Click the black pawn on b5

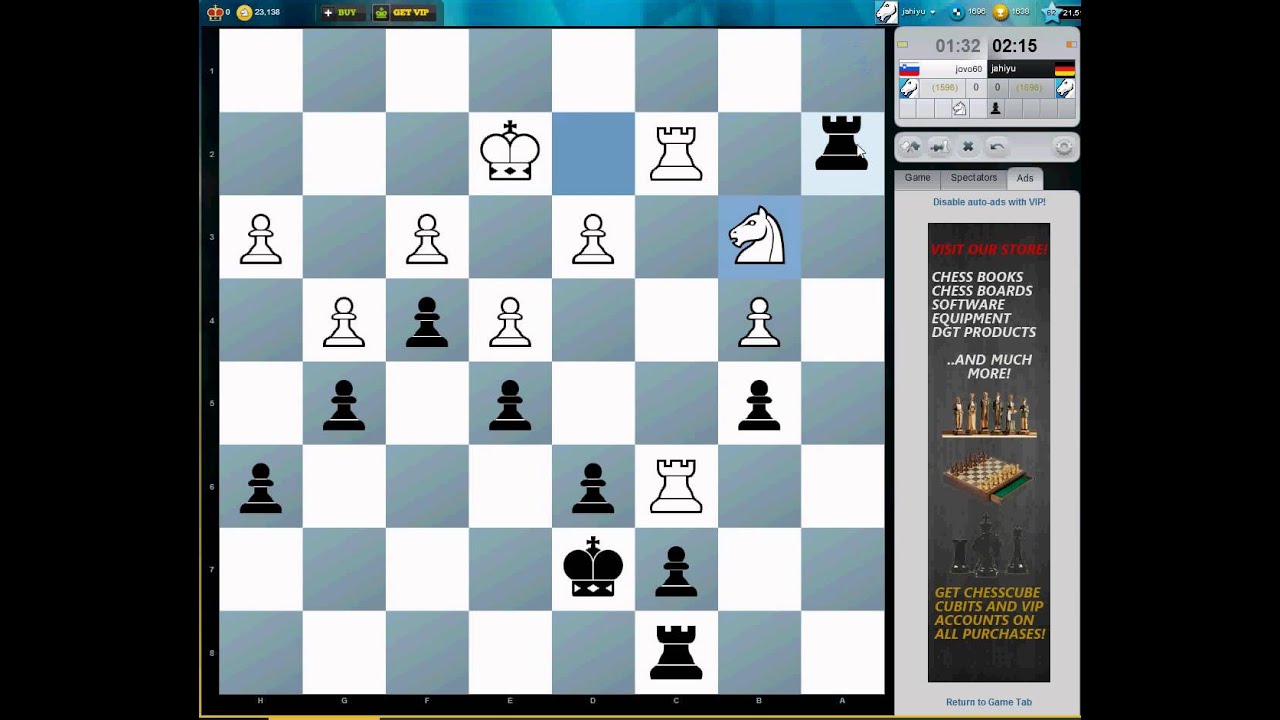coord(759,405)
